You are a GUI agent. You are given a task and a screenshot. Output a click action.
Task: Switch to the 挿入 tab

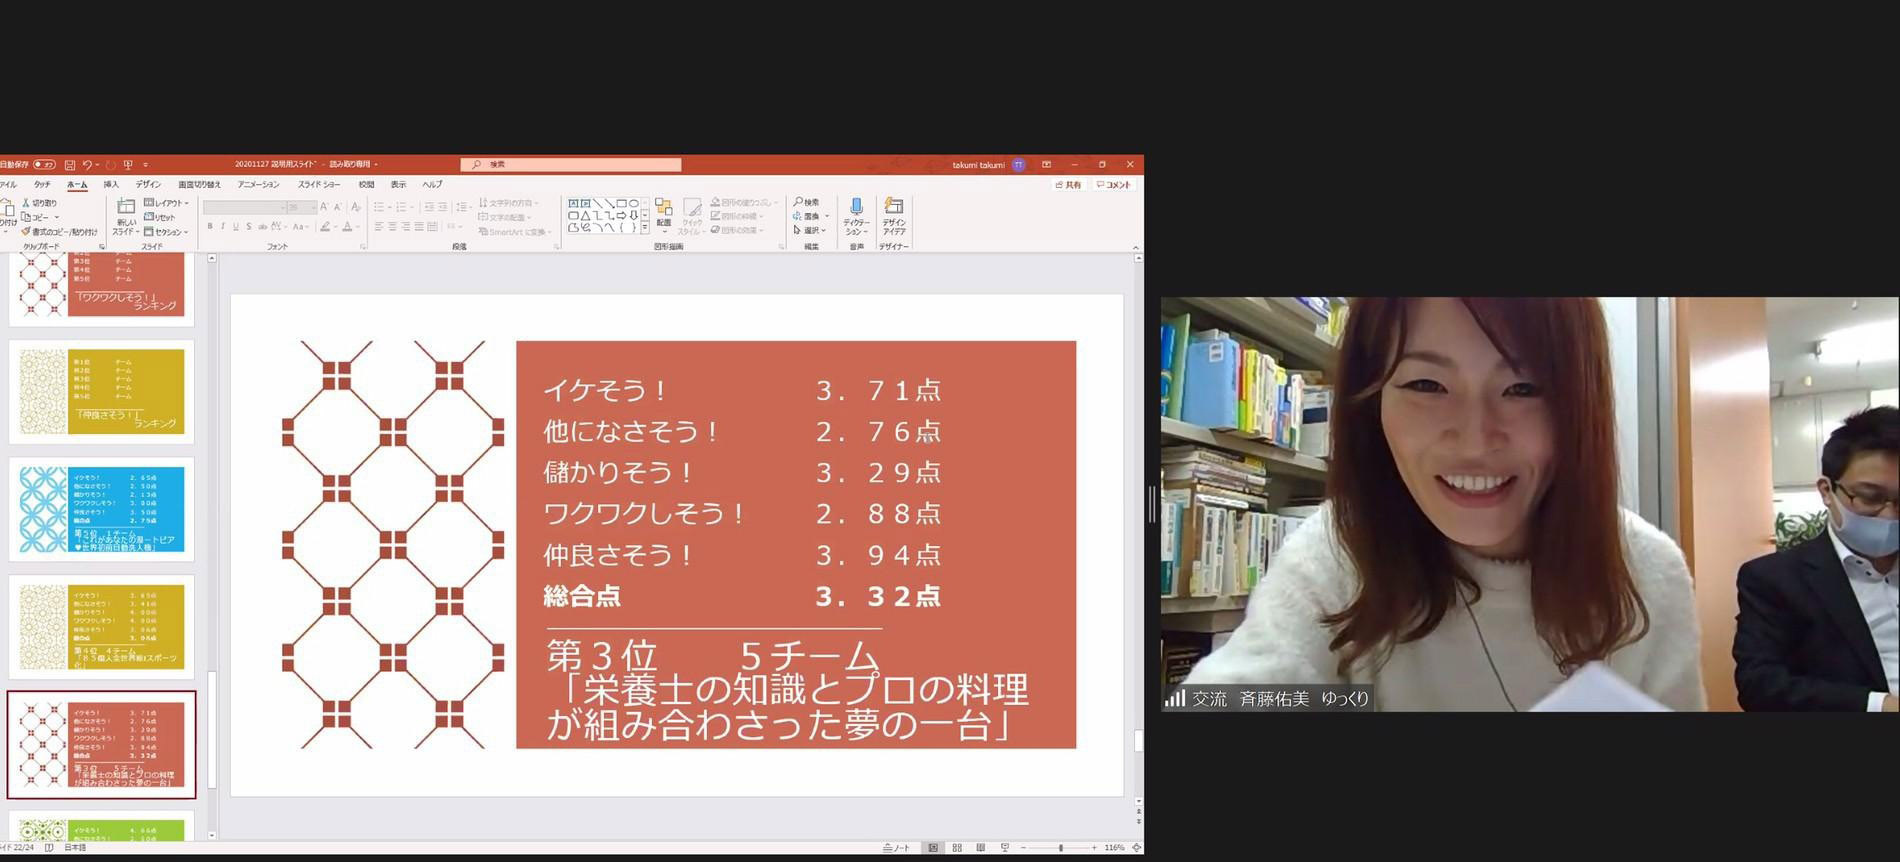coord(111,184)
